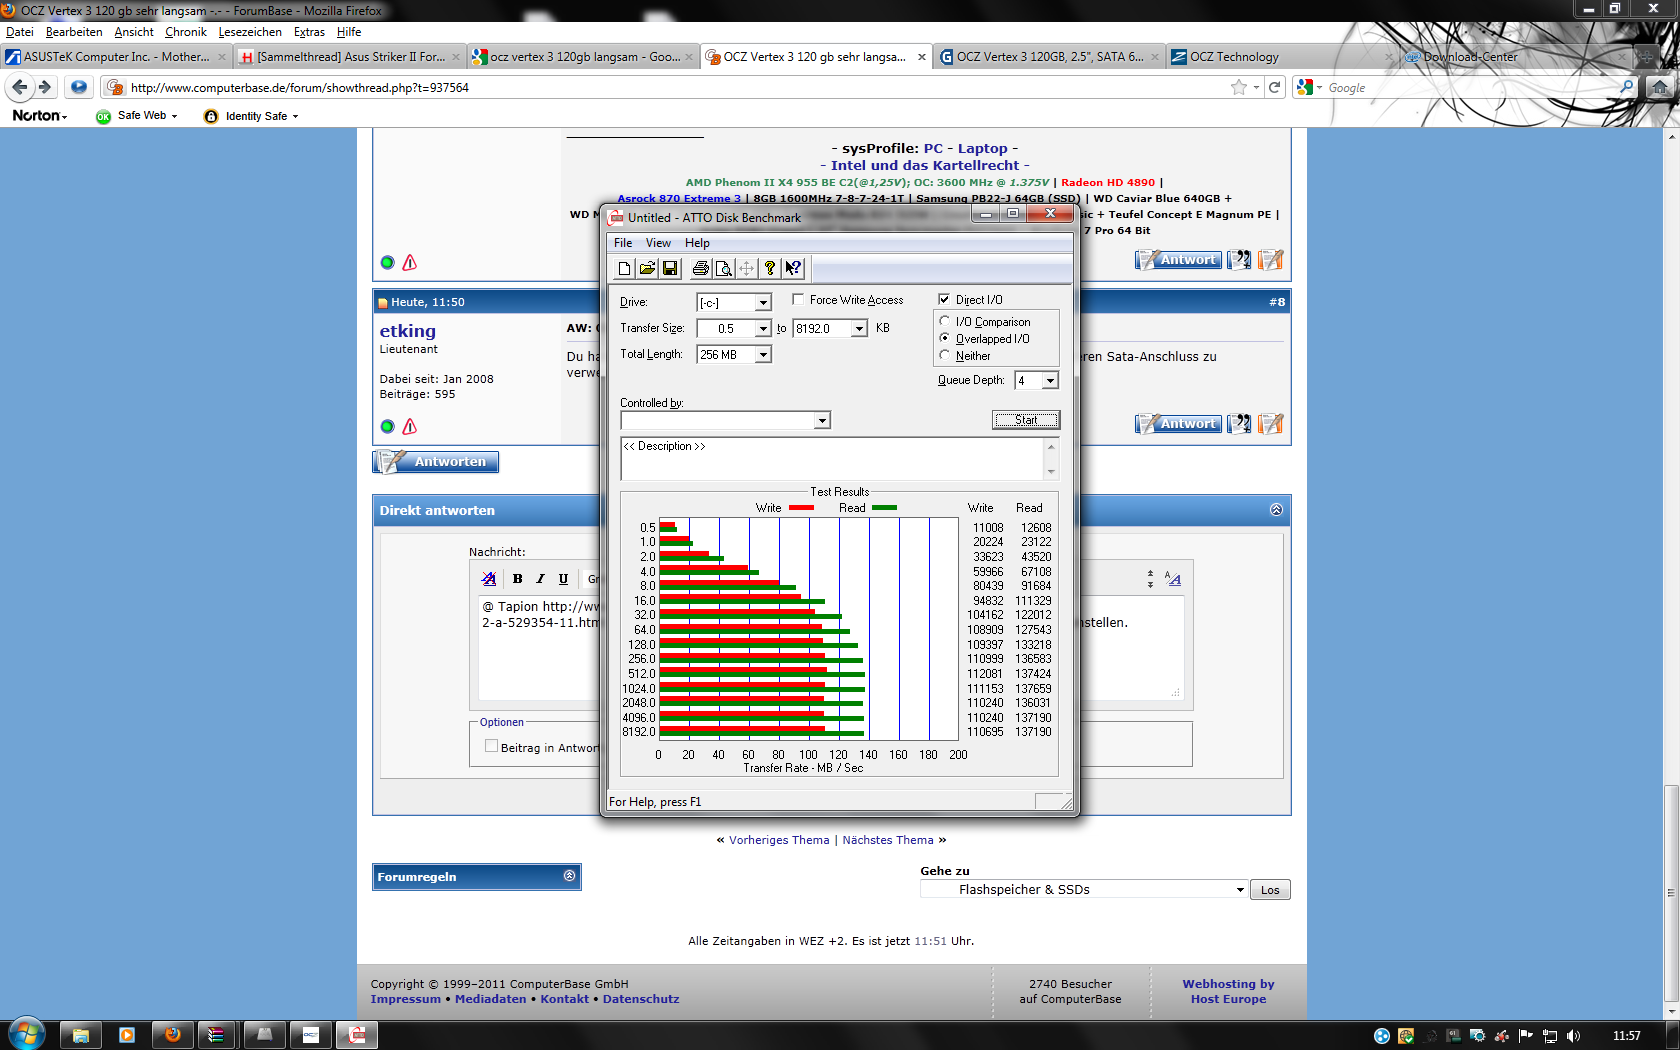
Task: Click the Print icon in ATTO toolbar
Action: [700, 268]
